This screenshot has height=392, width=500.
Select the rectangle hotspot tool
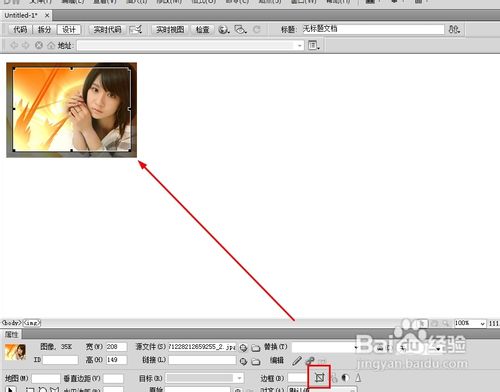click(30, 389)
